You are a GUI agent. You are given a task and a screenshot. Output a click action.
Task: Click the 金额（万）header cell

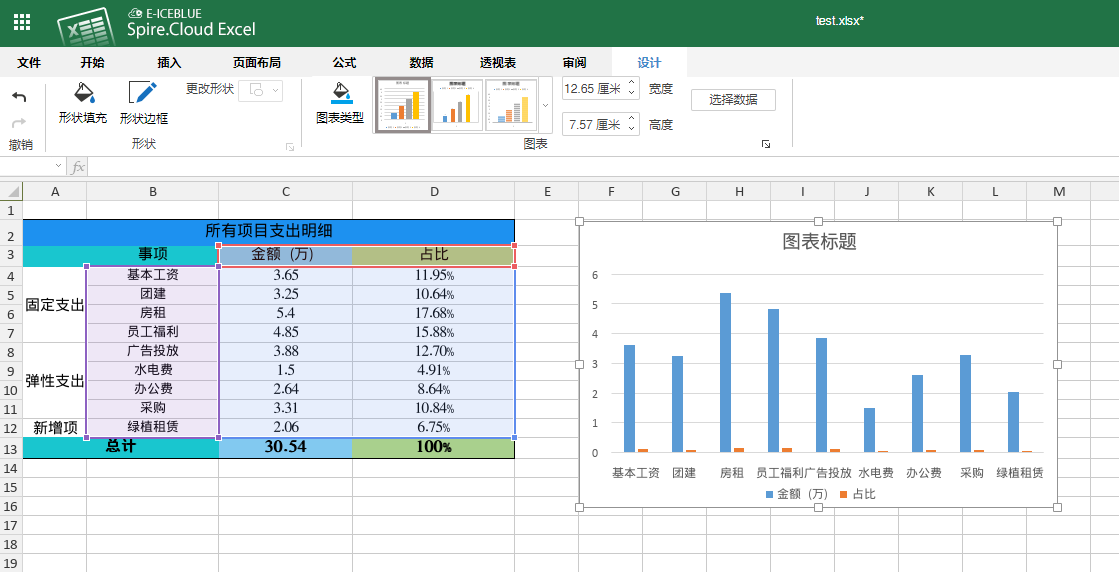click(285, 255)
